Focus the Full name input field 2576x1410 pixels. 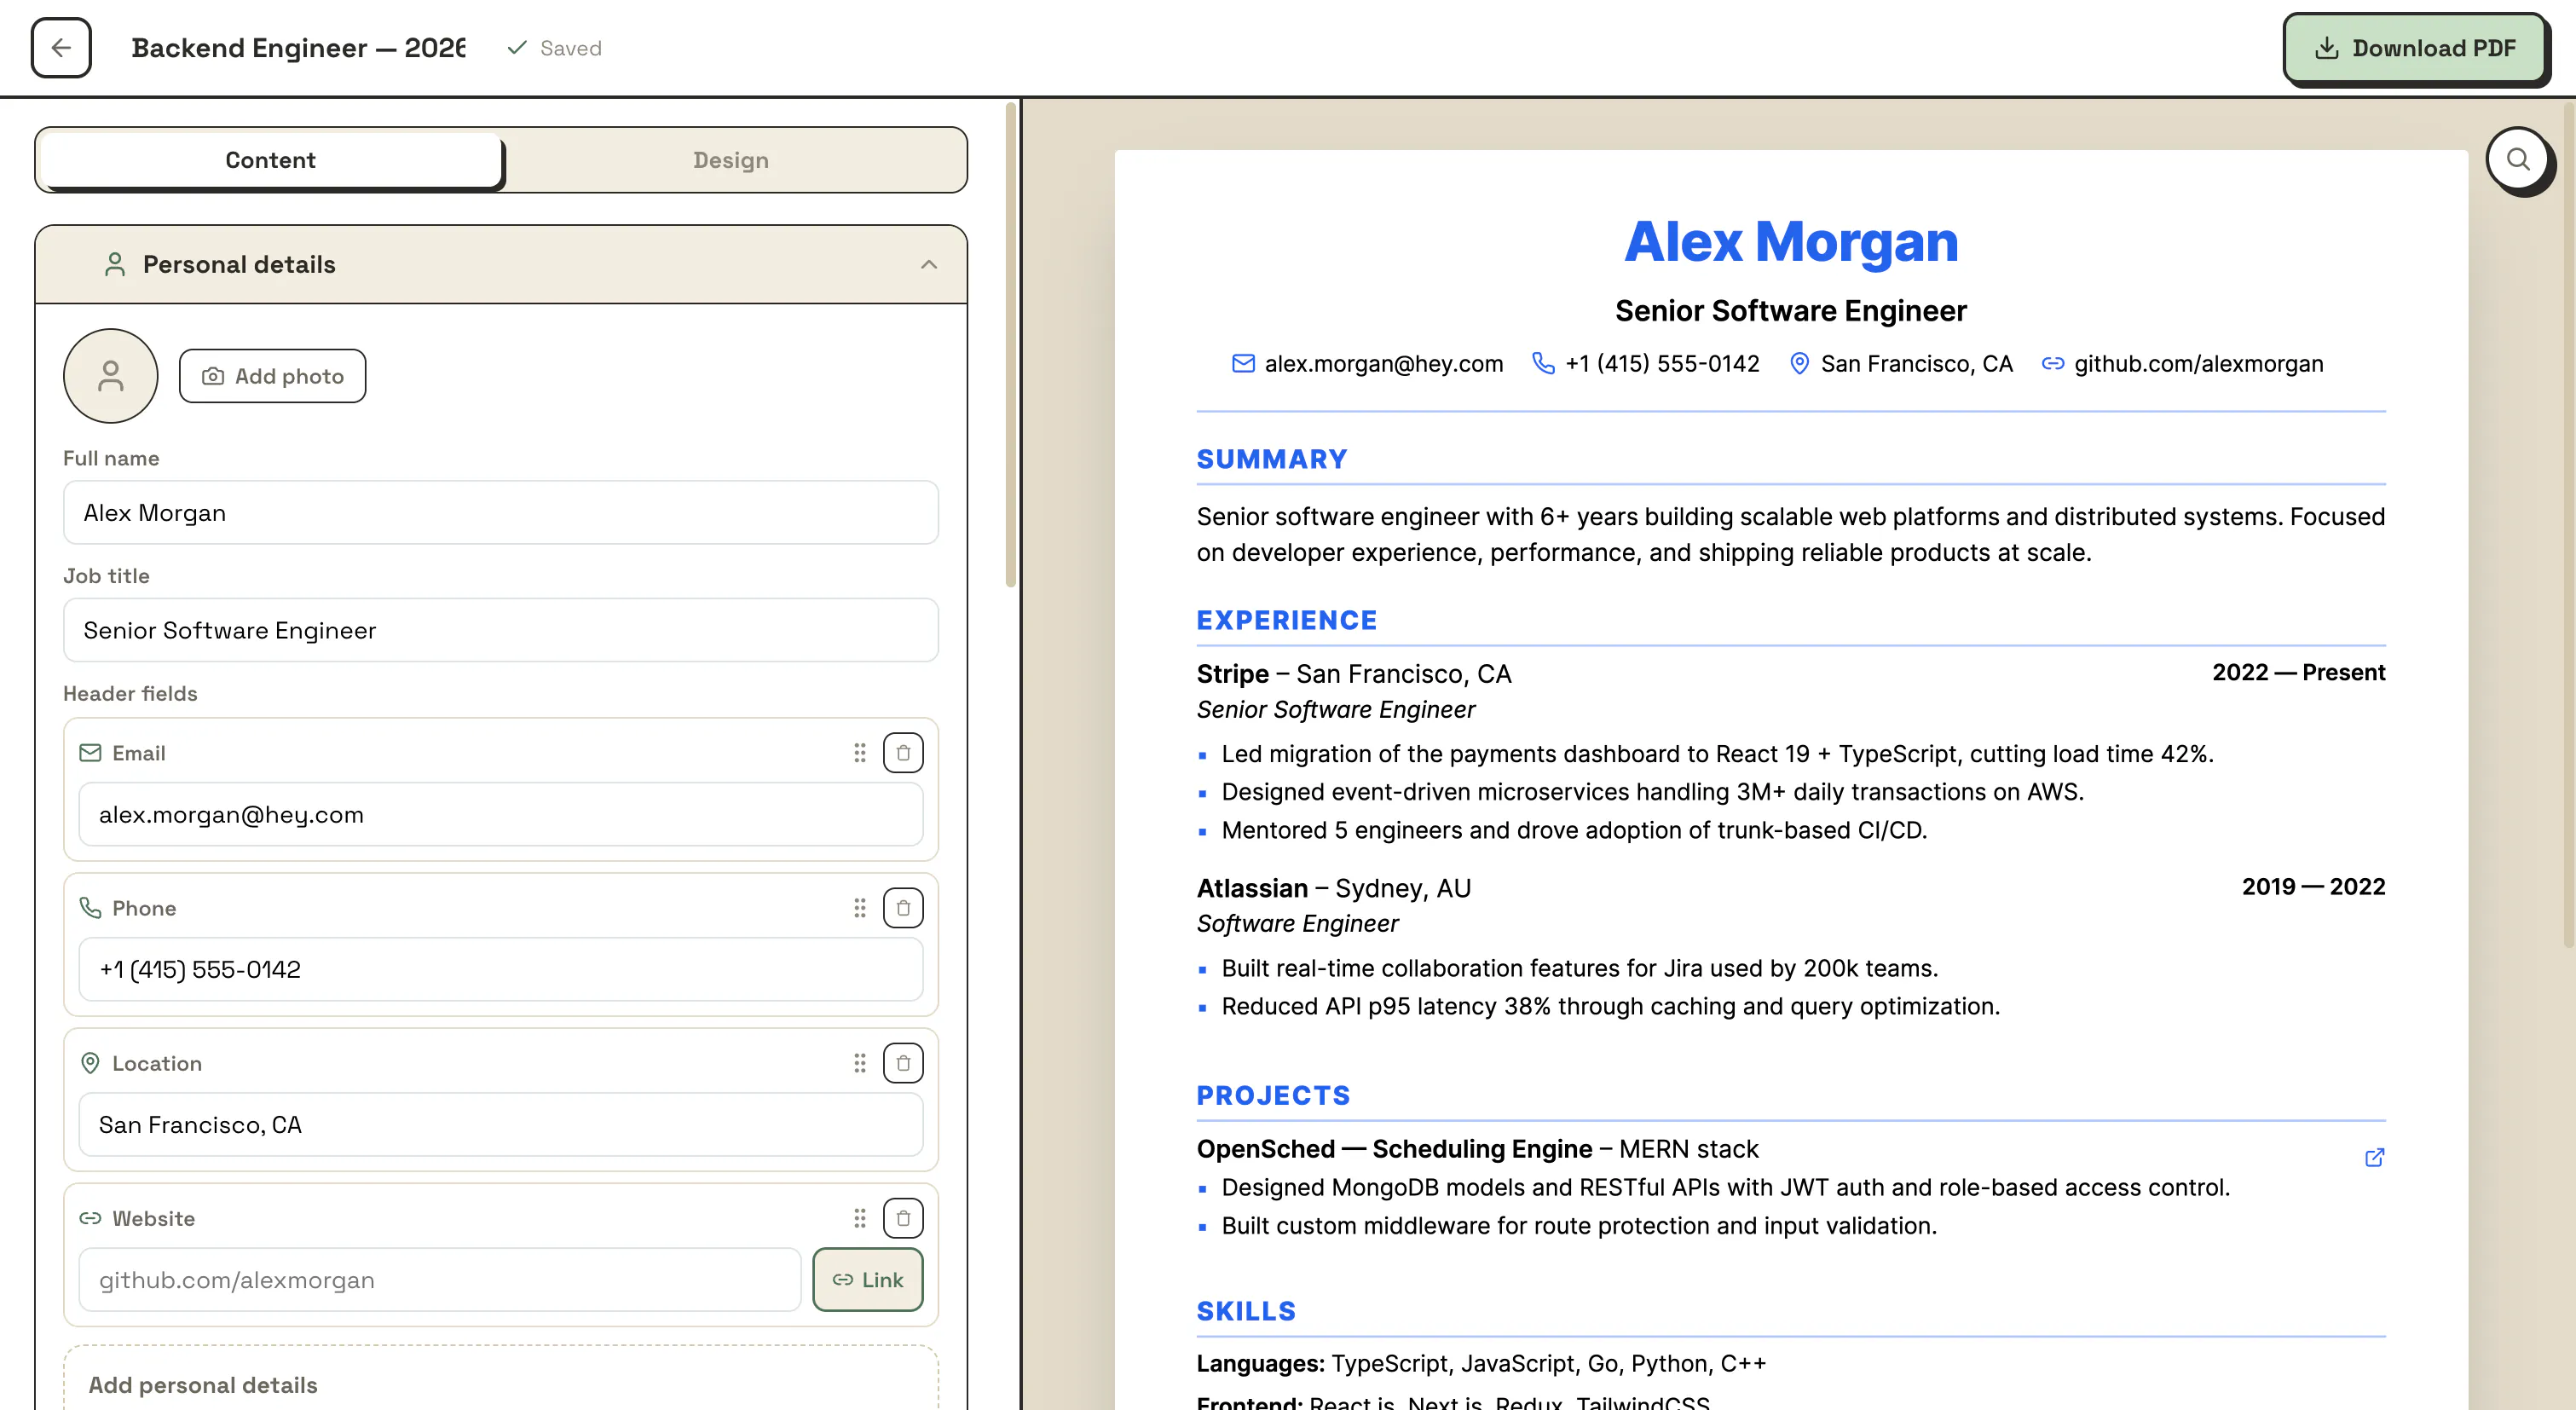[x=501, y=513]
